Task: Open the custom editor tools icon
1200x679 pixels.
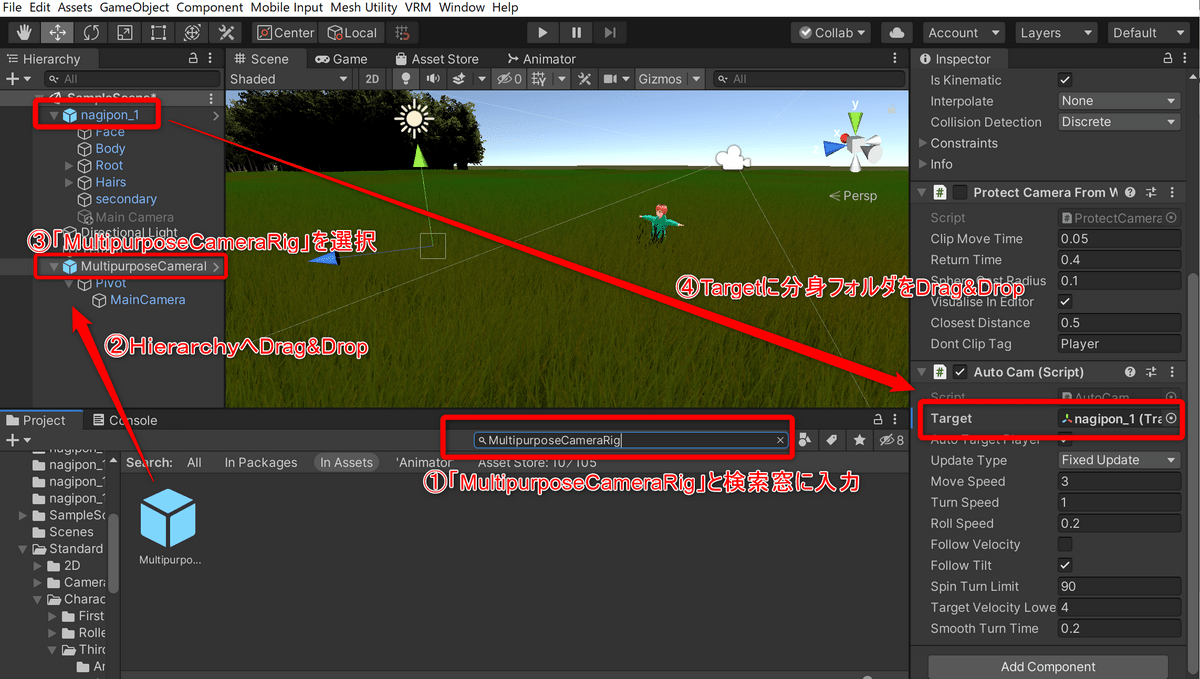Action: click(x=225, y=33)
